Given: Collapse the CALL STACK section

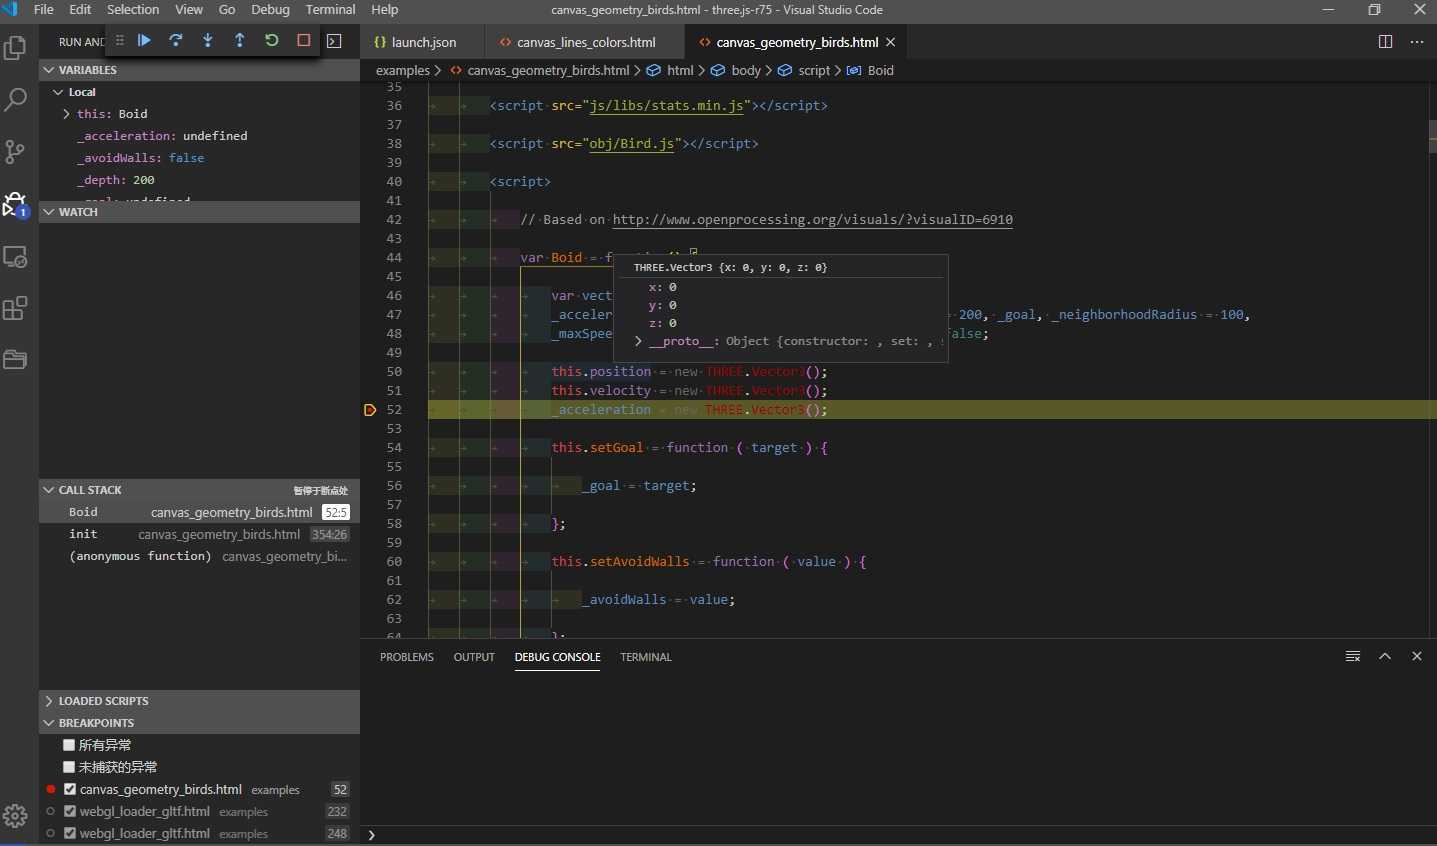Looking at the screenshot, I should tap(199, 490).
